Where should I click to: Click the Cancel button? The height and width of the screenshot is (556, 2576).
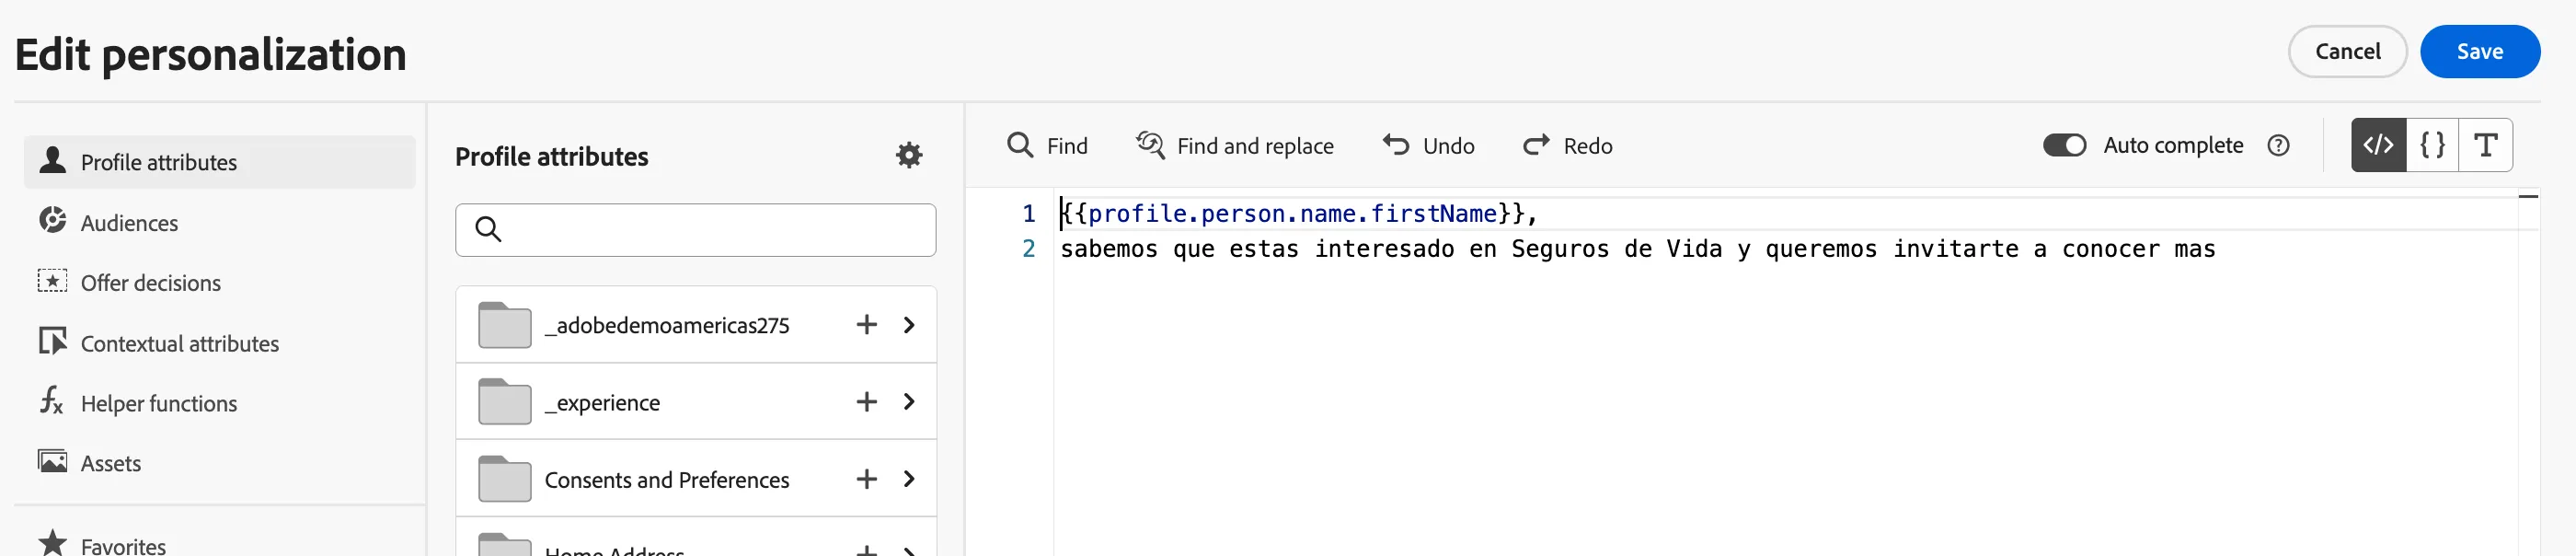2347,51
